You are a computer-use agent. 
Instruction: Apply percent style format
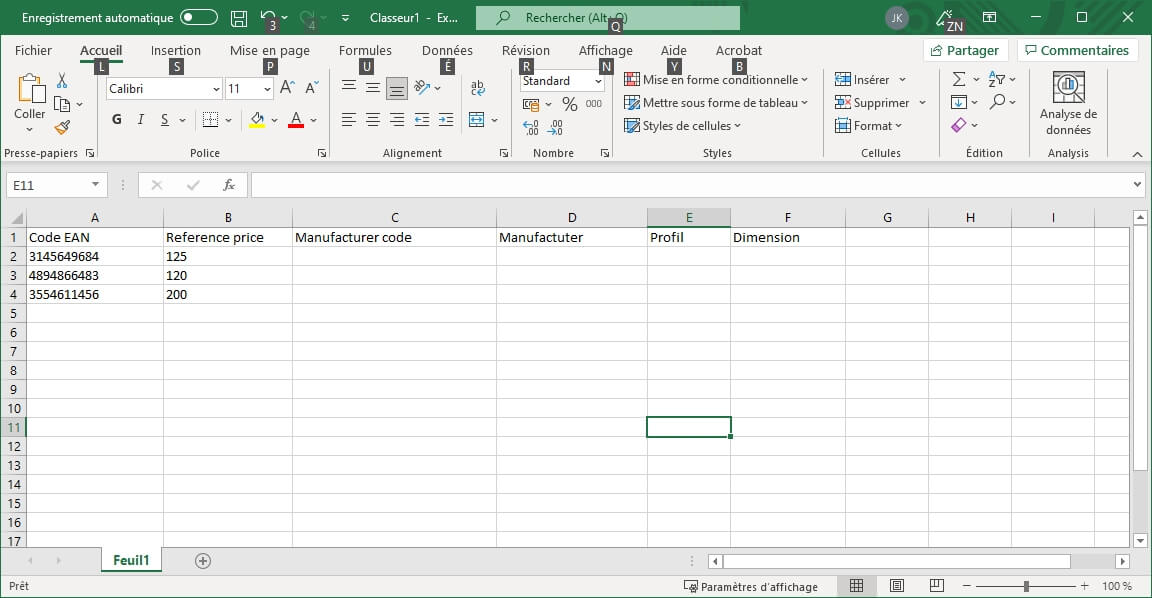point(569,104)
